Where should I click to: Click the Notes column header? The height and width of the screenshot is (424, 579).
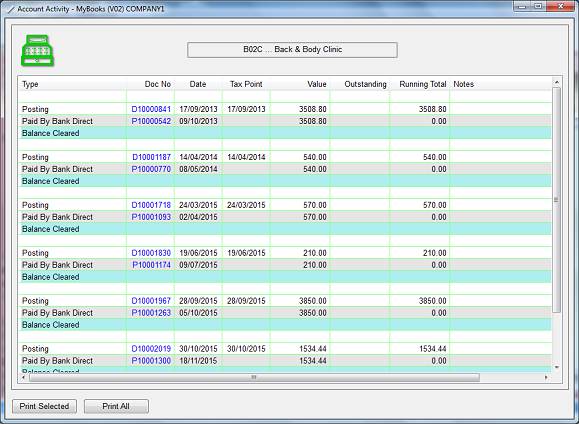click(x=500, y=84)
